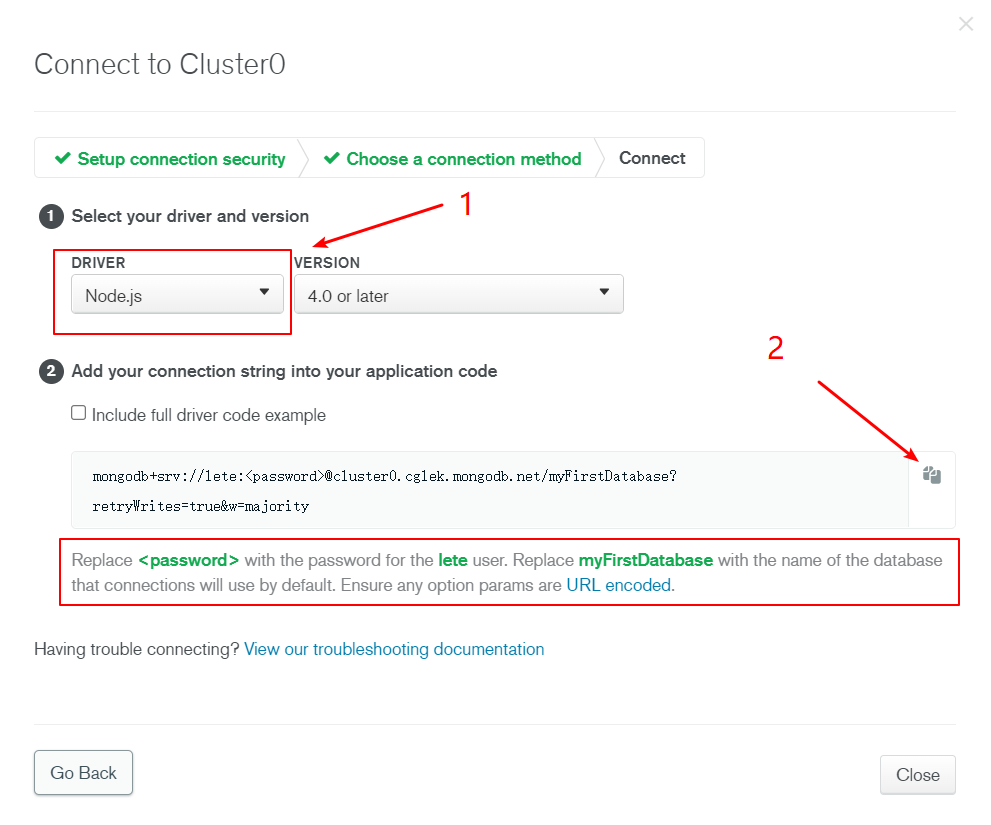991x825 pixels.
Task: Expand the 4.0 or later version dropdown
Action: pos(458,295)
